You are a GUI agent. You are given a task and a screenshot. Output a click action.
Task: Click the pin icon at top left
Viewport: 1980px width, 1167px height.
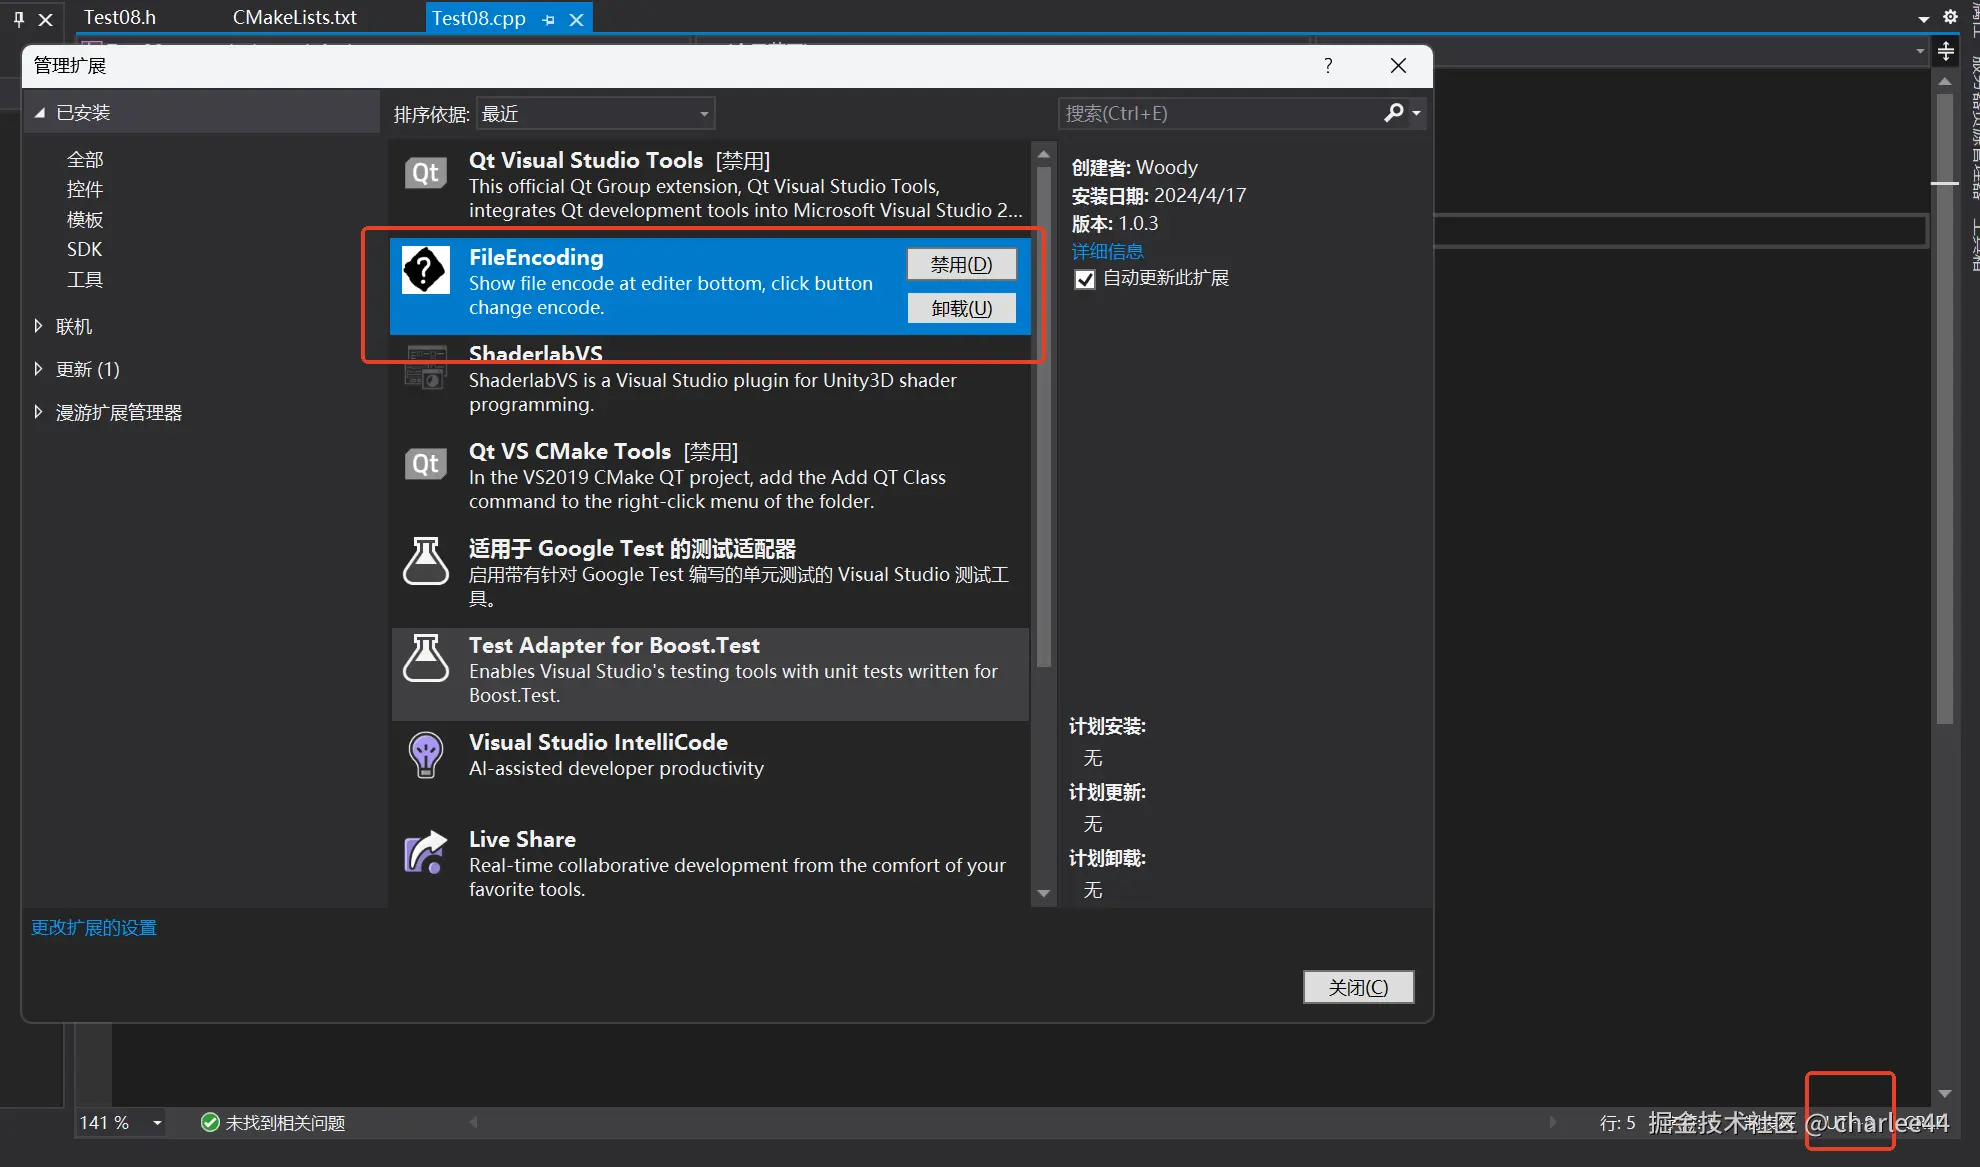coord(18,19)
